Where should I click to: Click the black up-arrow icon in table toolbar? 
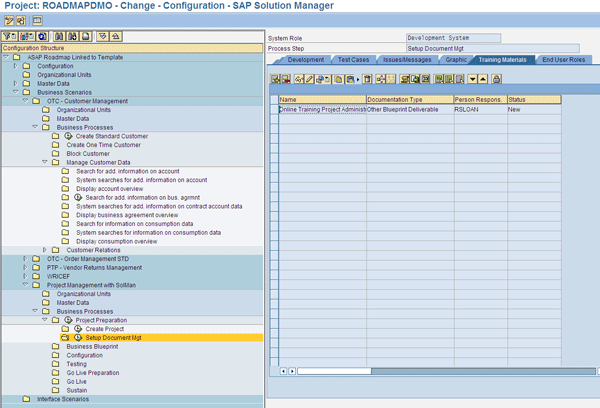483,79
